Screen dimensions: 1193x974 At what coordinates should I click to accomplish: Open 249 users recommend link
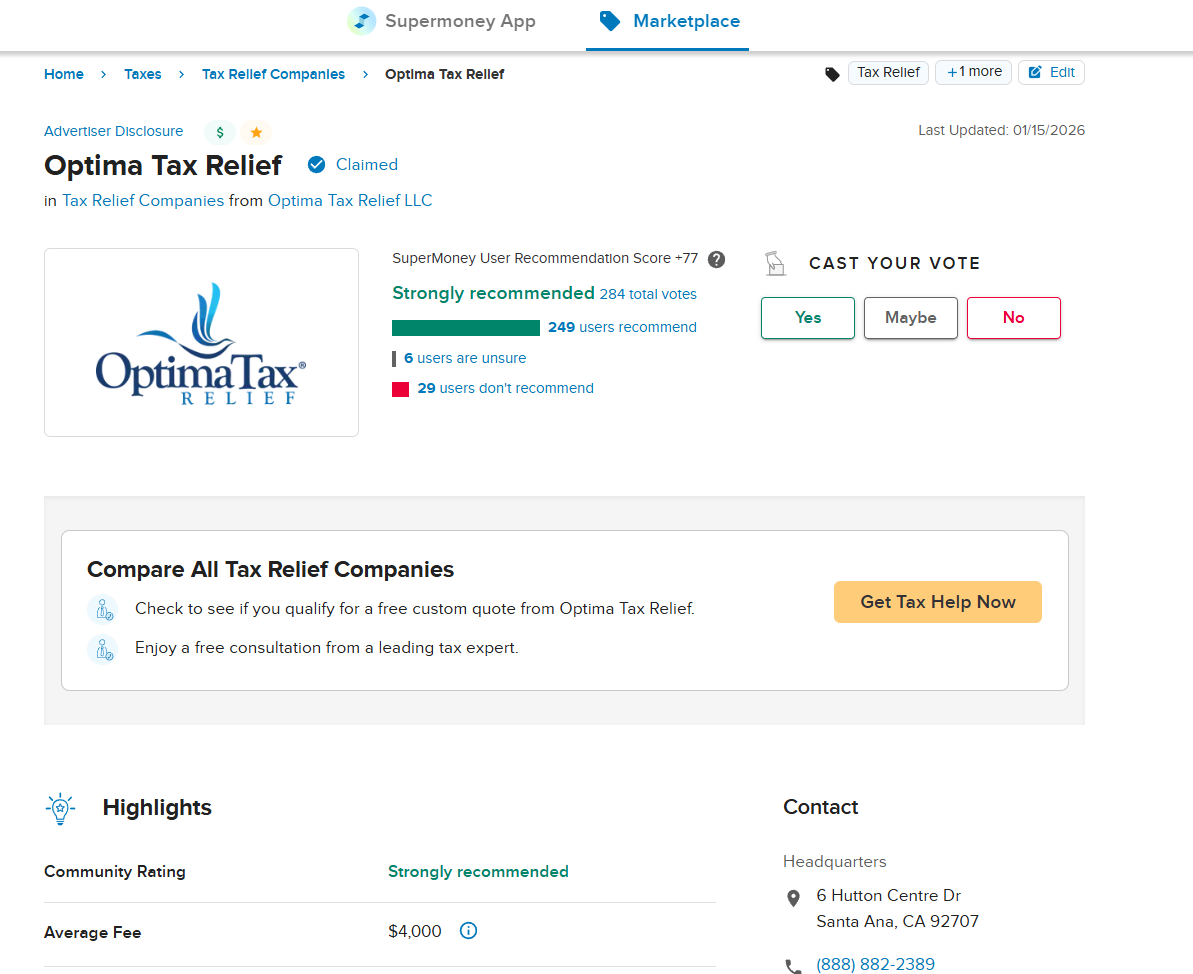click(622, 327)
